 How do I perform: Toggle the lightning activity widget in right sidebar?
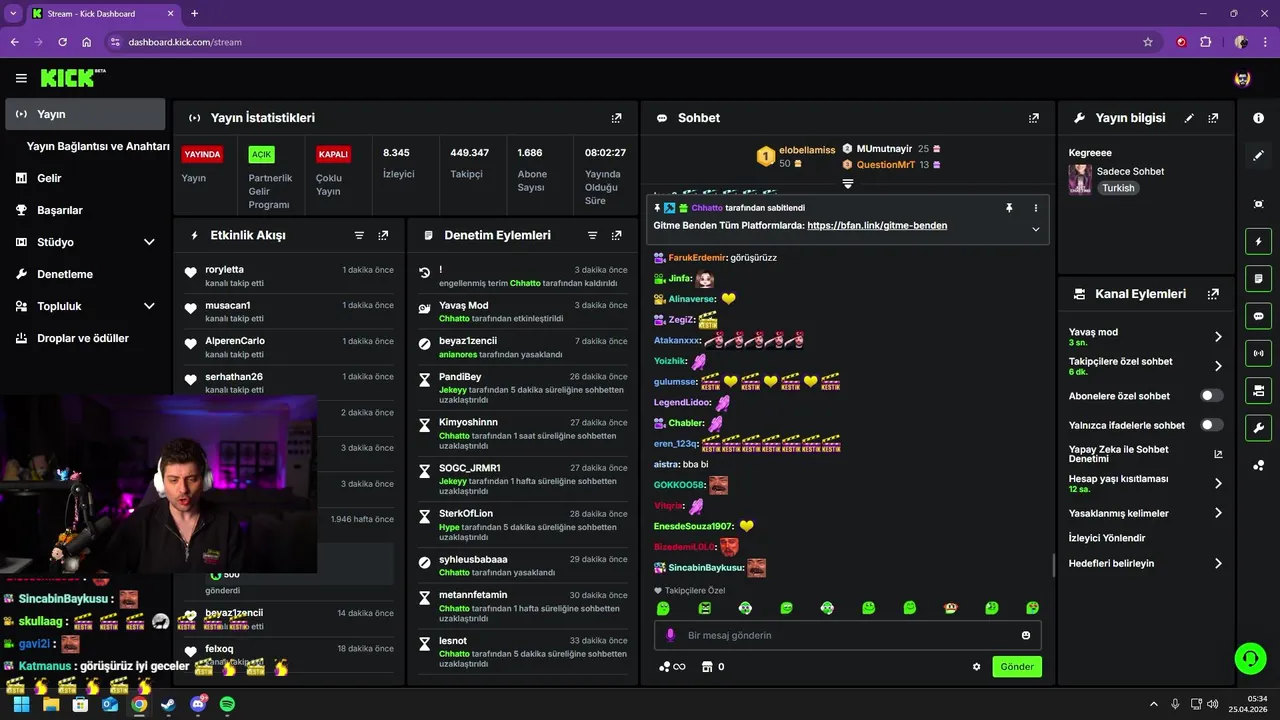[1258, 241]
